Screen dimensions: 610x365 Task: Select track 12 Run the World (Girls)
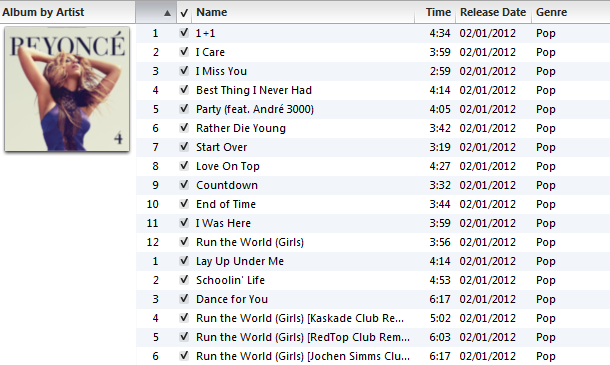coord(250,242)
